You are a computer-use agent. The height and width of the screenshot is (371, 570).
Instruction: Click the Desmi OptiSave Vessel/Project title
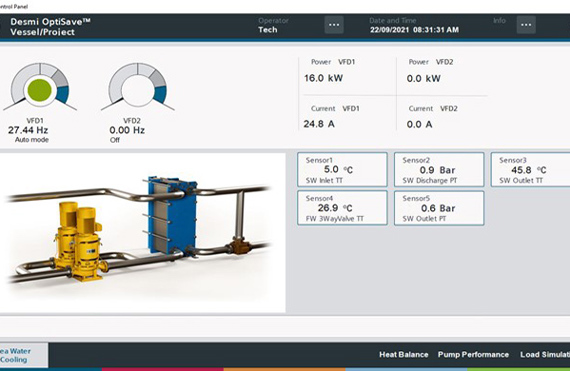(x=50, y=27)
